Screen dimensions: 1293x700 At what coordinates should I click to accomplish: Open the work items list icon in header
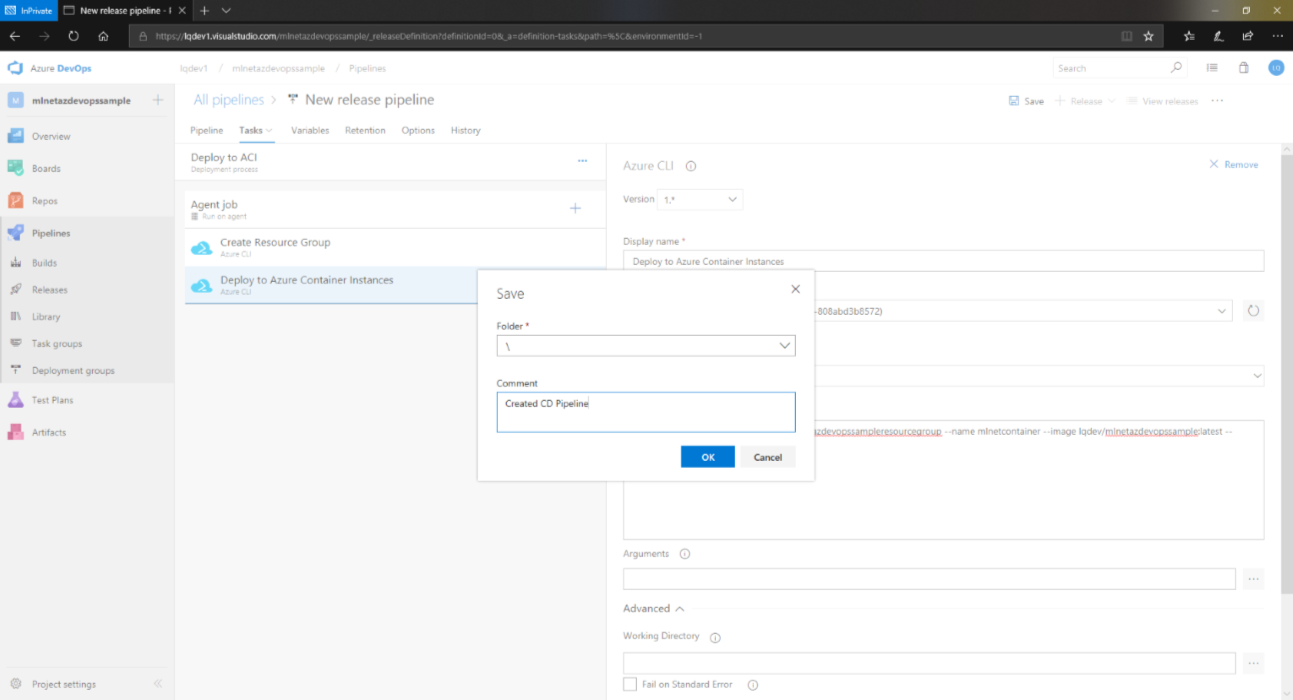[x=1212, y=68]
